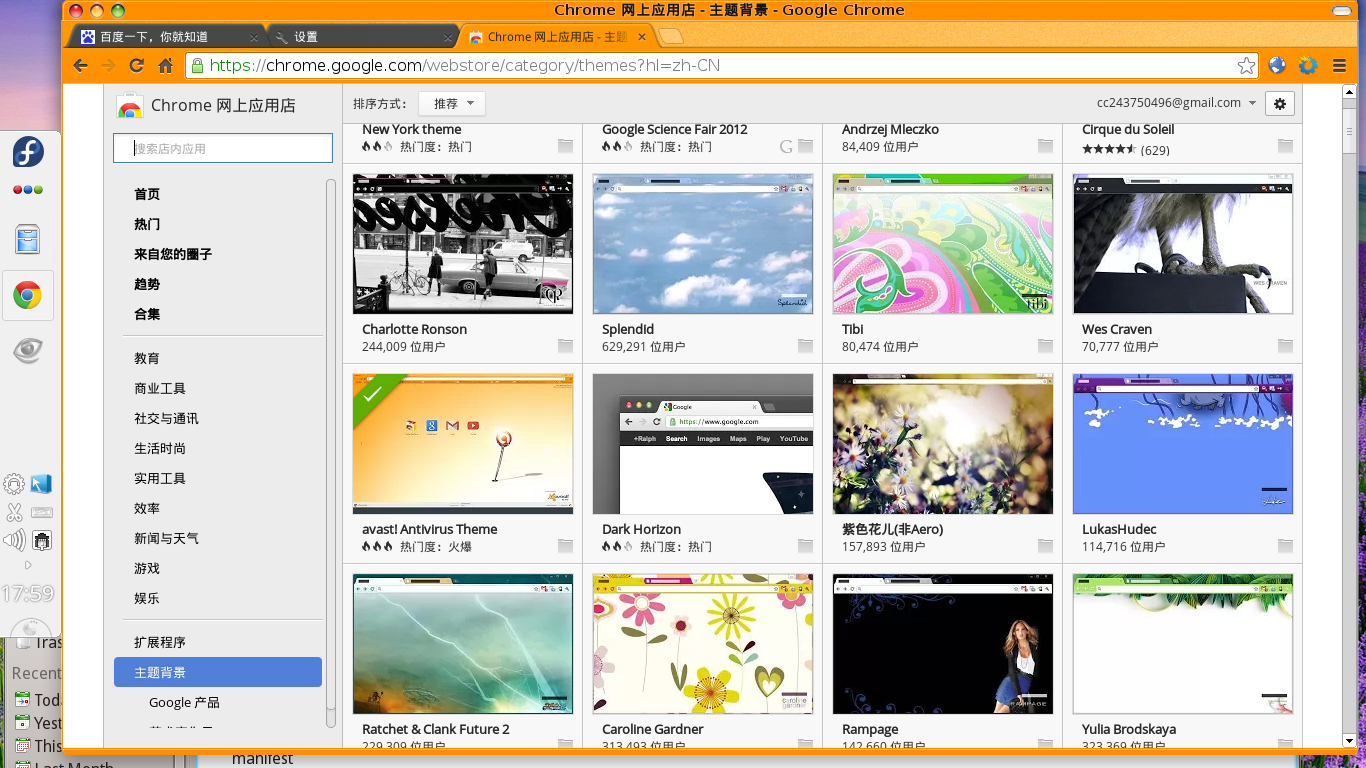The height and width of the screenshot is (768, 1366).
Task: Select the 娱乐 category
Action: (147, 598)
